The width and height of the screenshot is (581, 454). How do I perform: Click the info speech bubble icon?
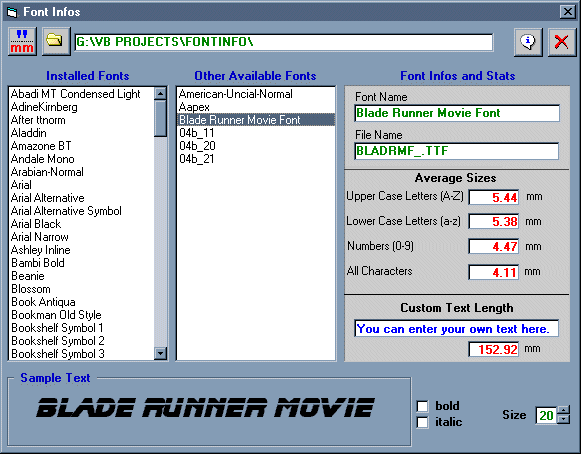pos(528,42)
